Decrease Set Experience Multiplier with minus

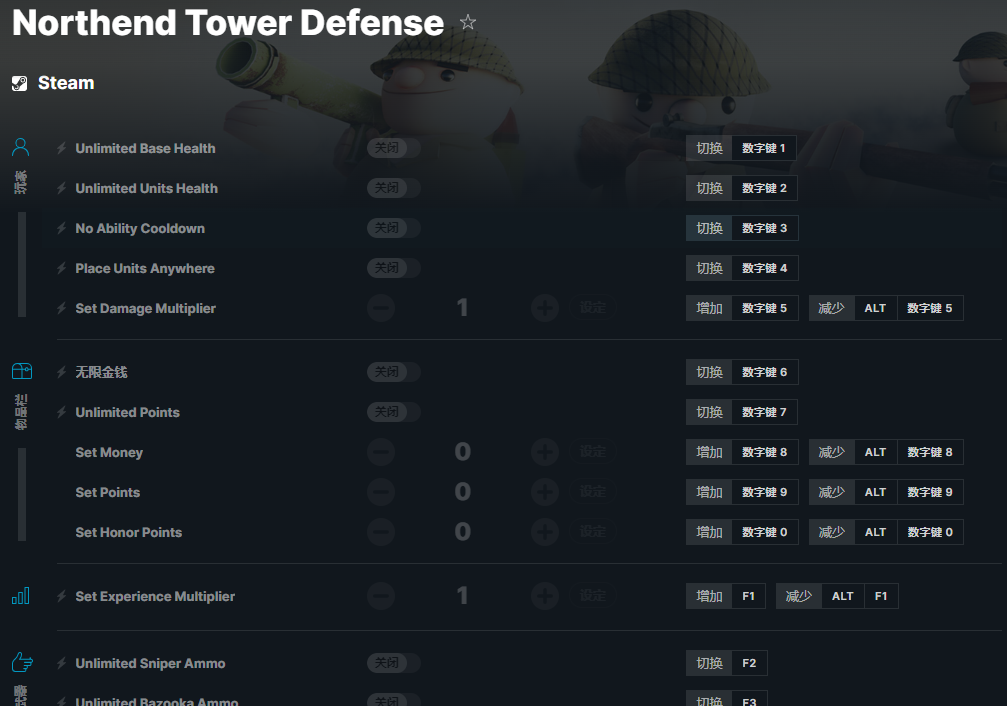[381, 596]
